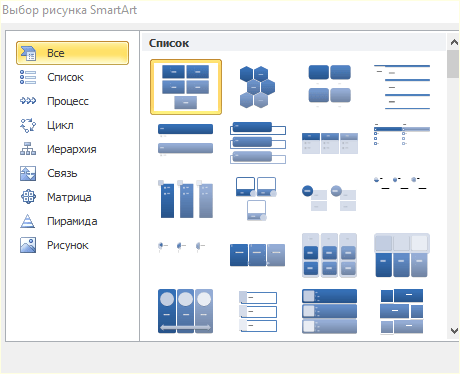
Task: Choose the hexagon cluster layout
Action: [x=257, y=87]
